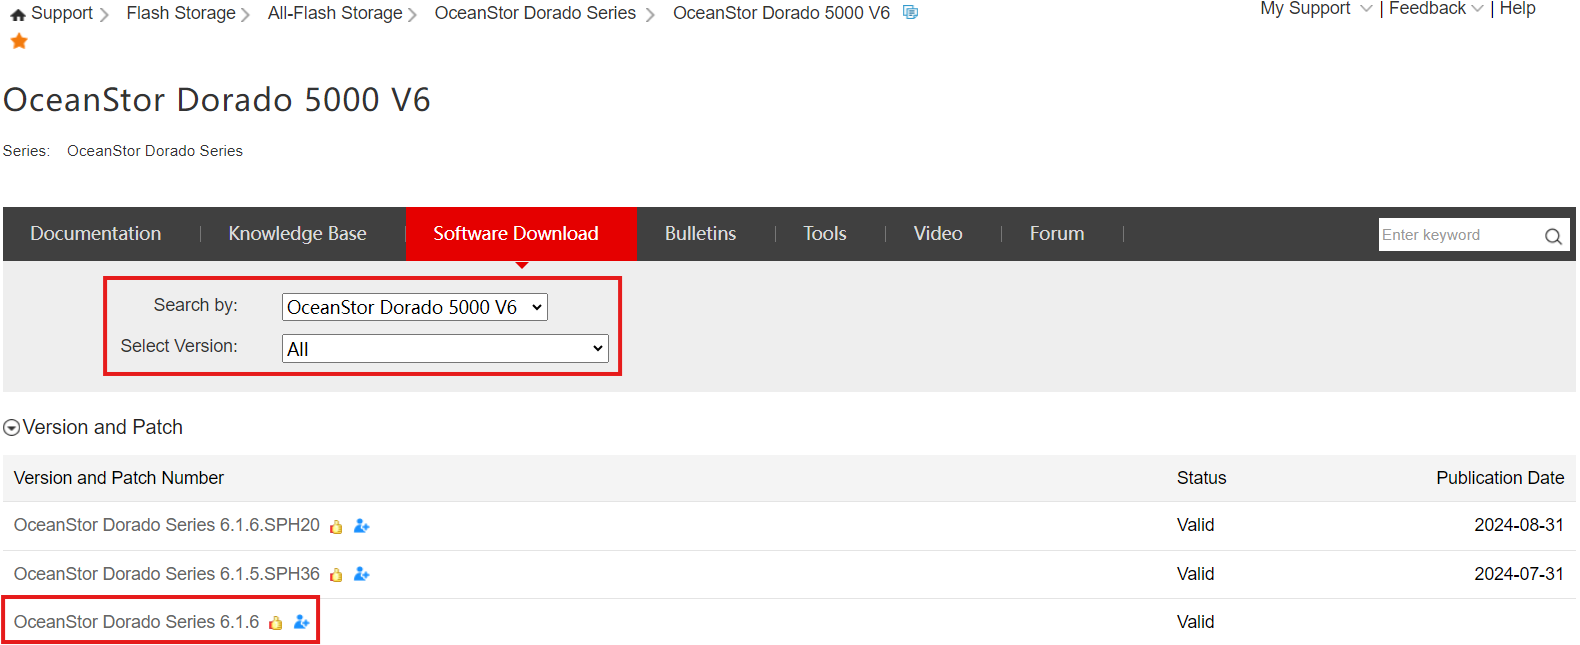Click the Valid status for 6.1.6.SPH20
The image size is (1580, 645).
pyautogui.click(x=1195, y=525)
